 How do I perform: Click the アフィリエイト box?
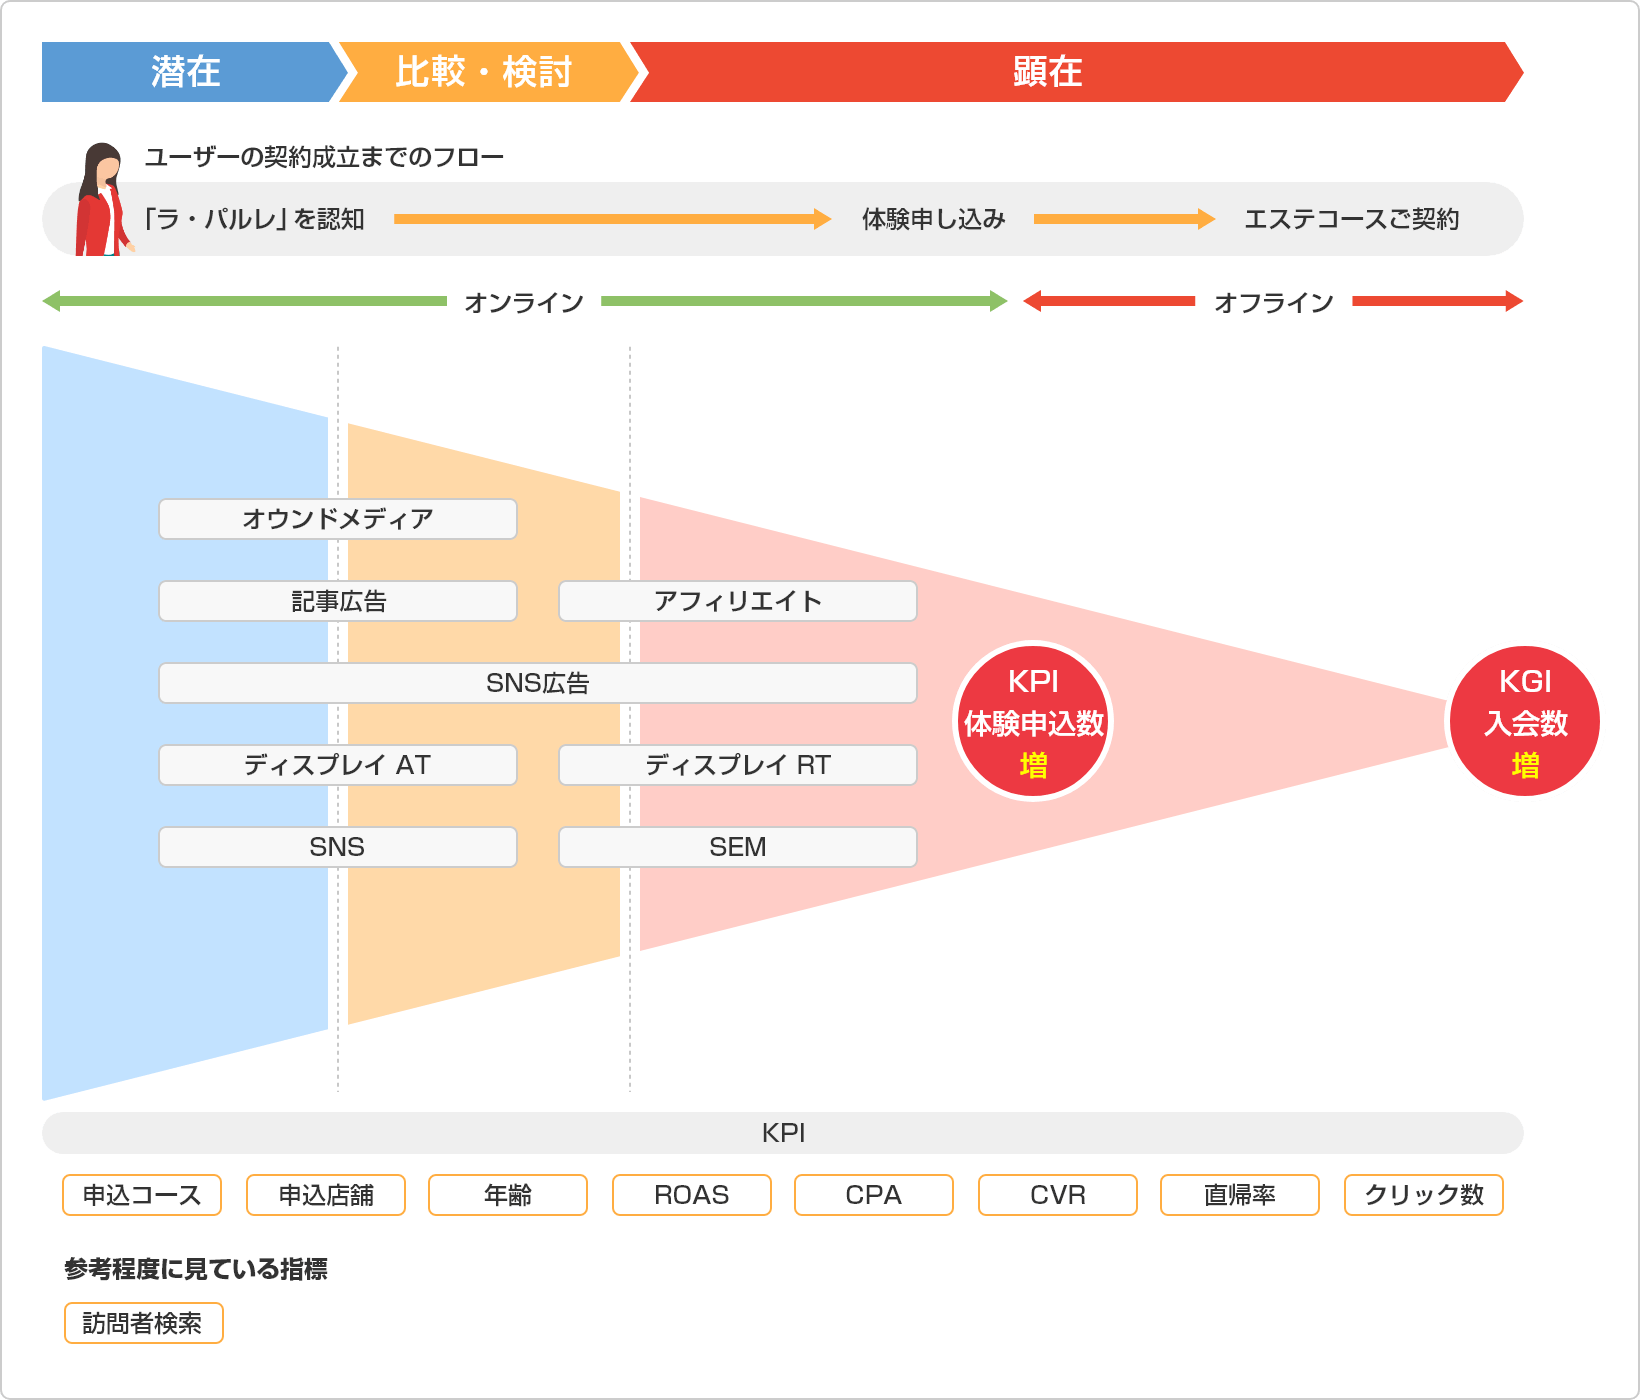(738, 601)
